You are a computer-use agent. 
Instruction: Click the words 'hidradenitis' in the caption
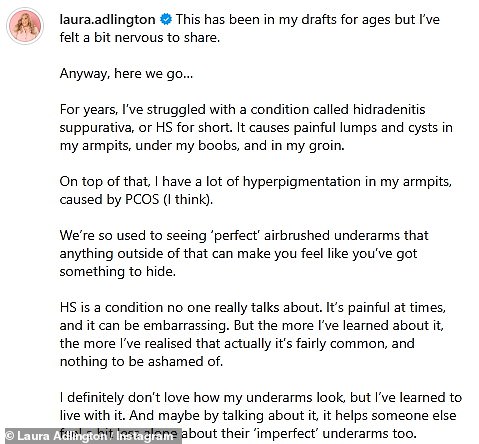click(389, 109)
